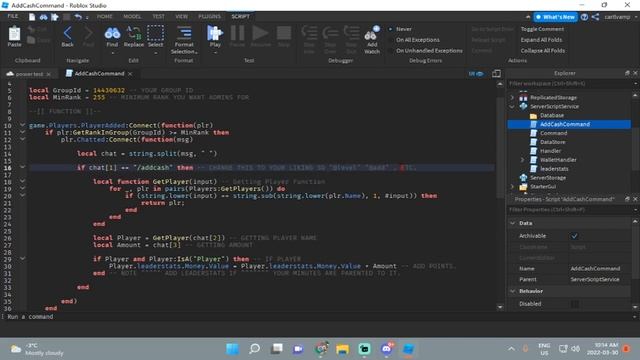Click the UI visibility toggle above the editor
Viewport: 640px width, 360px height.
pos(476,74)
